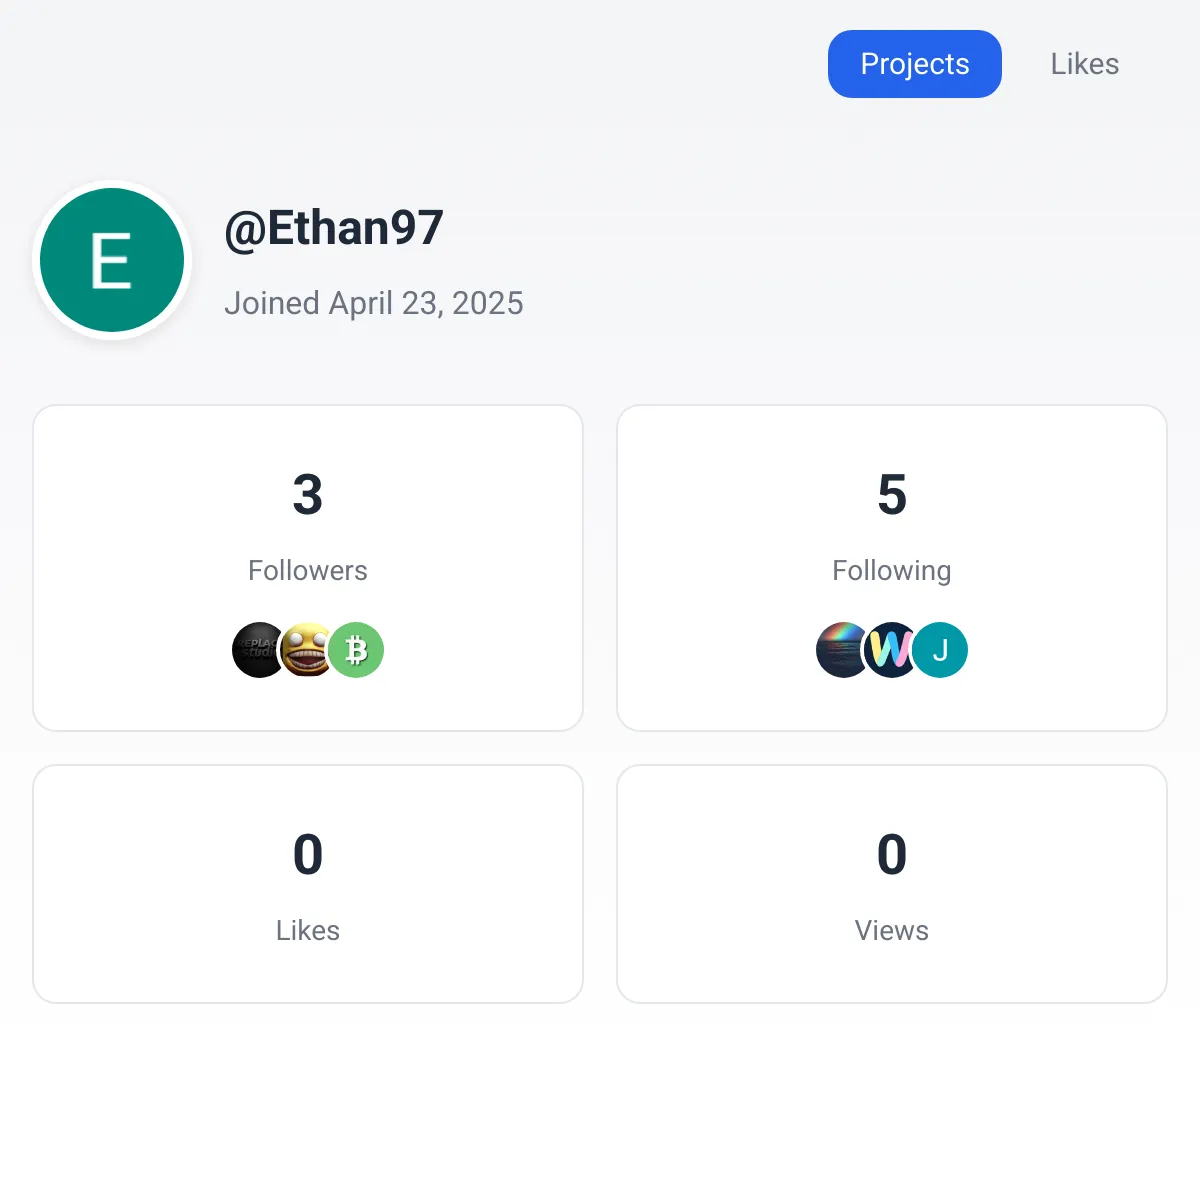
Task: Click the Following label
Action: coord(892,570)
